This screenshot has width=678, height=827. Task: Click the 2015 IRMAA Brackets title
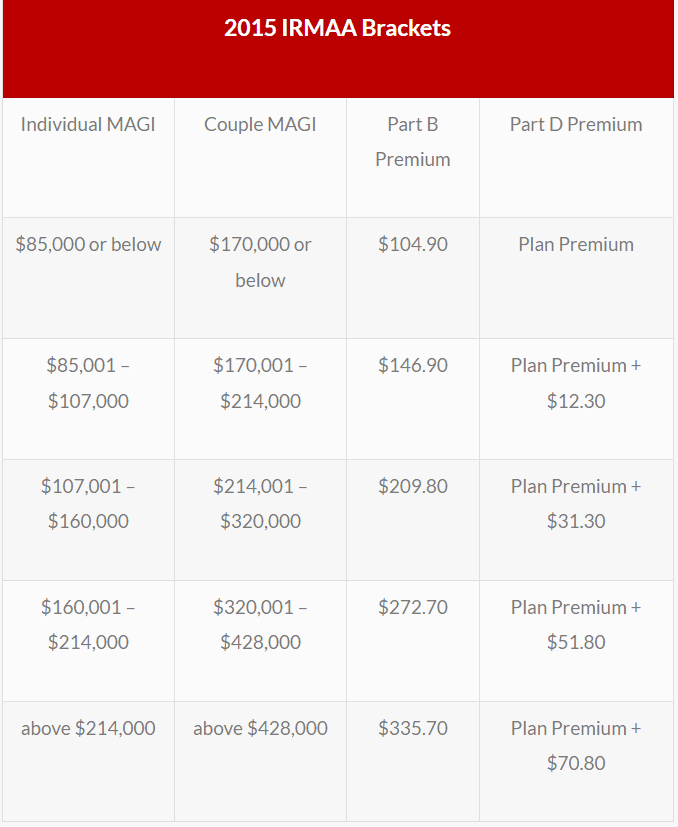click(337, 28)
